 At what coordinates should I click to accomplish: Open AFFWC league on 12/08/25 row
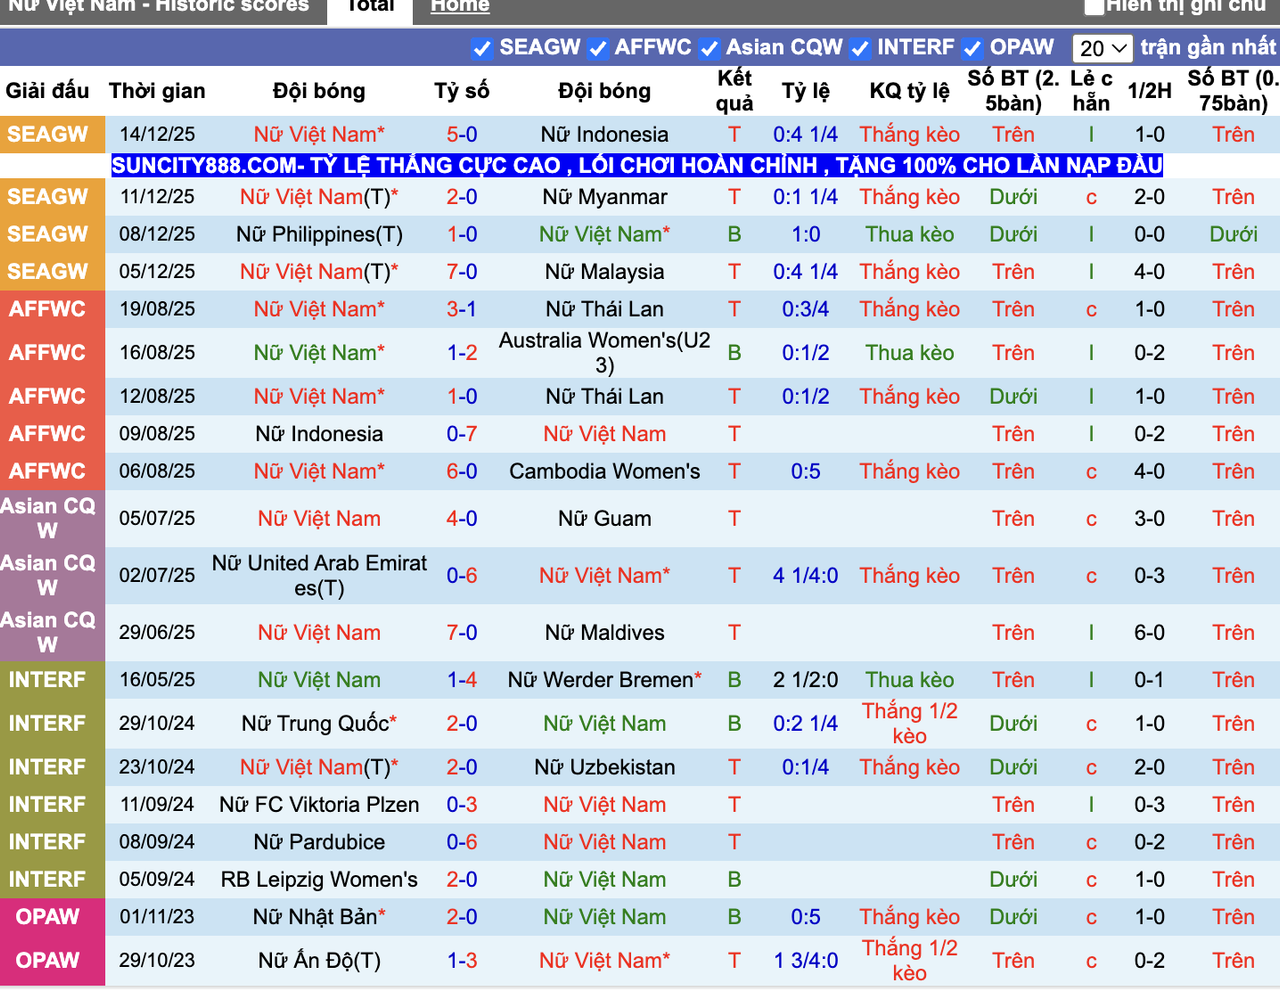click(48, 397)
